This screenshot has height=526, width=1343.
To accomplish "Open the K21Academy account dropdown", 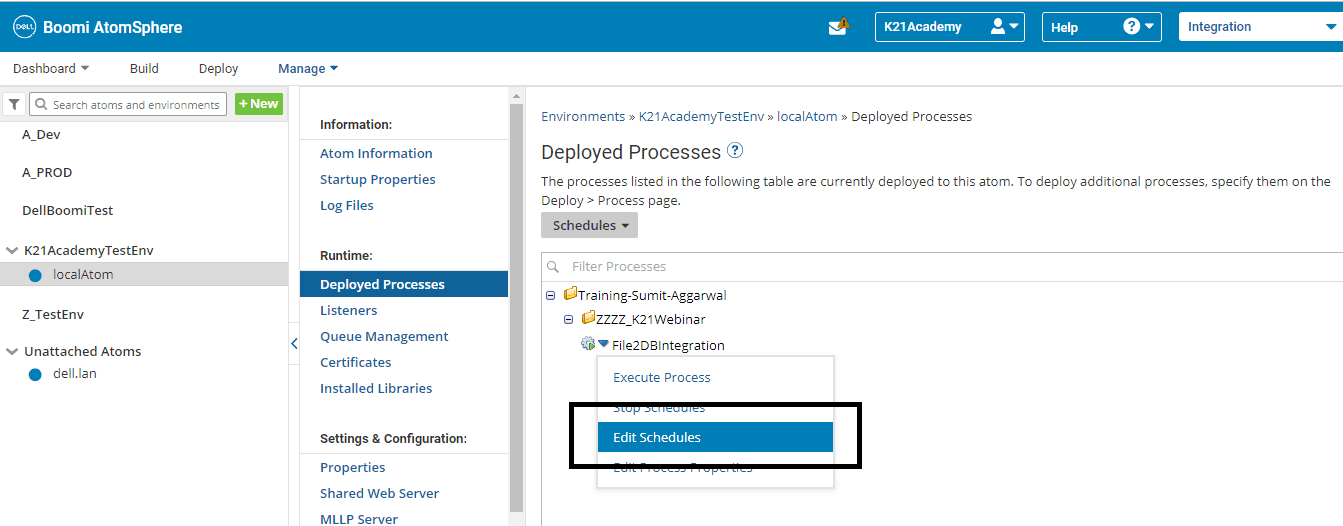I will coord(949,27).
